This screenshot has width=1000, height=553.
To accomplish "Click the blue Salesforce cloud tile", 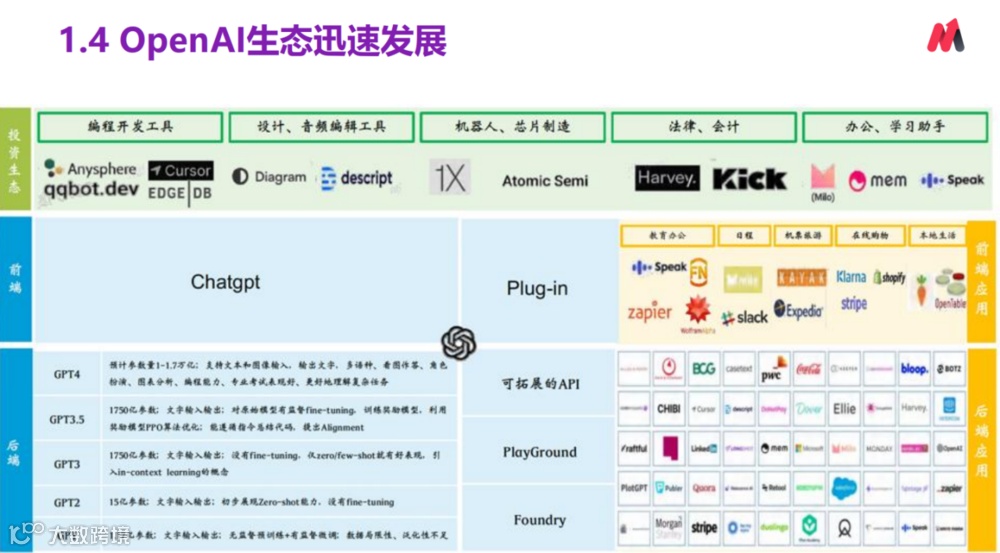I will (x=843, y=489).
